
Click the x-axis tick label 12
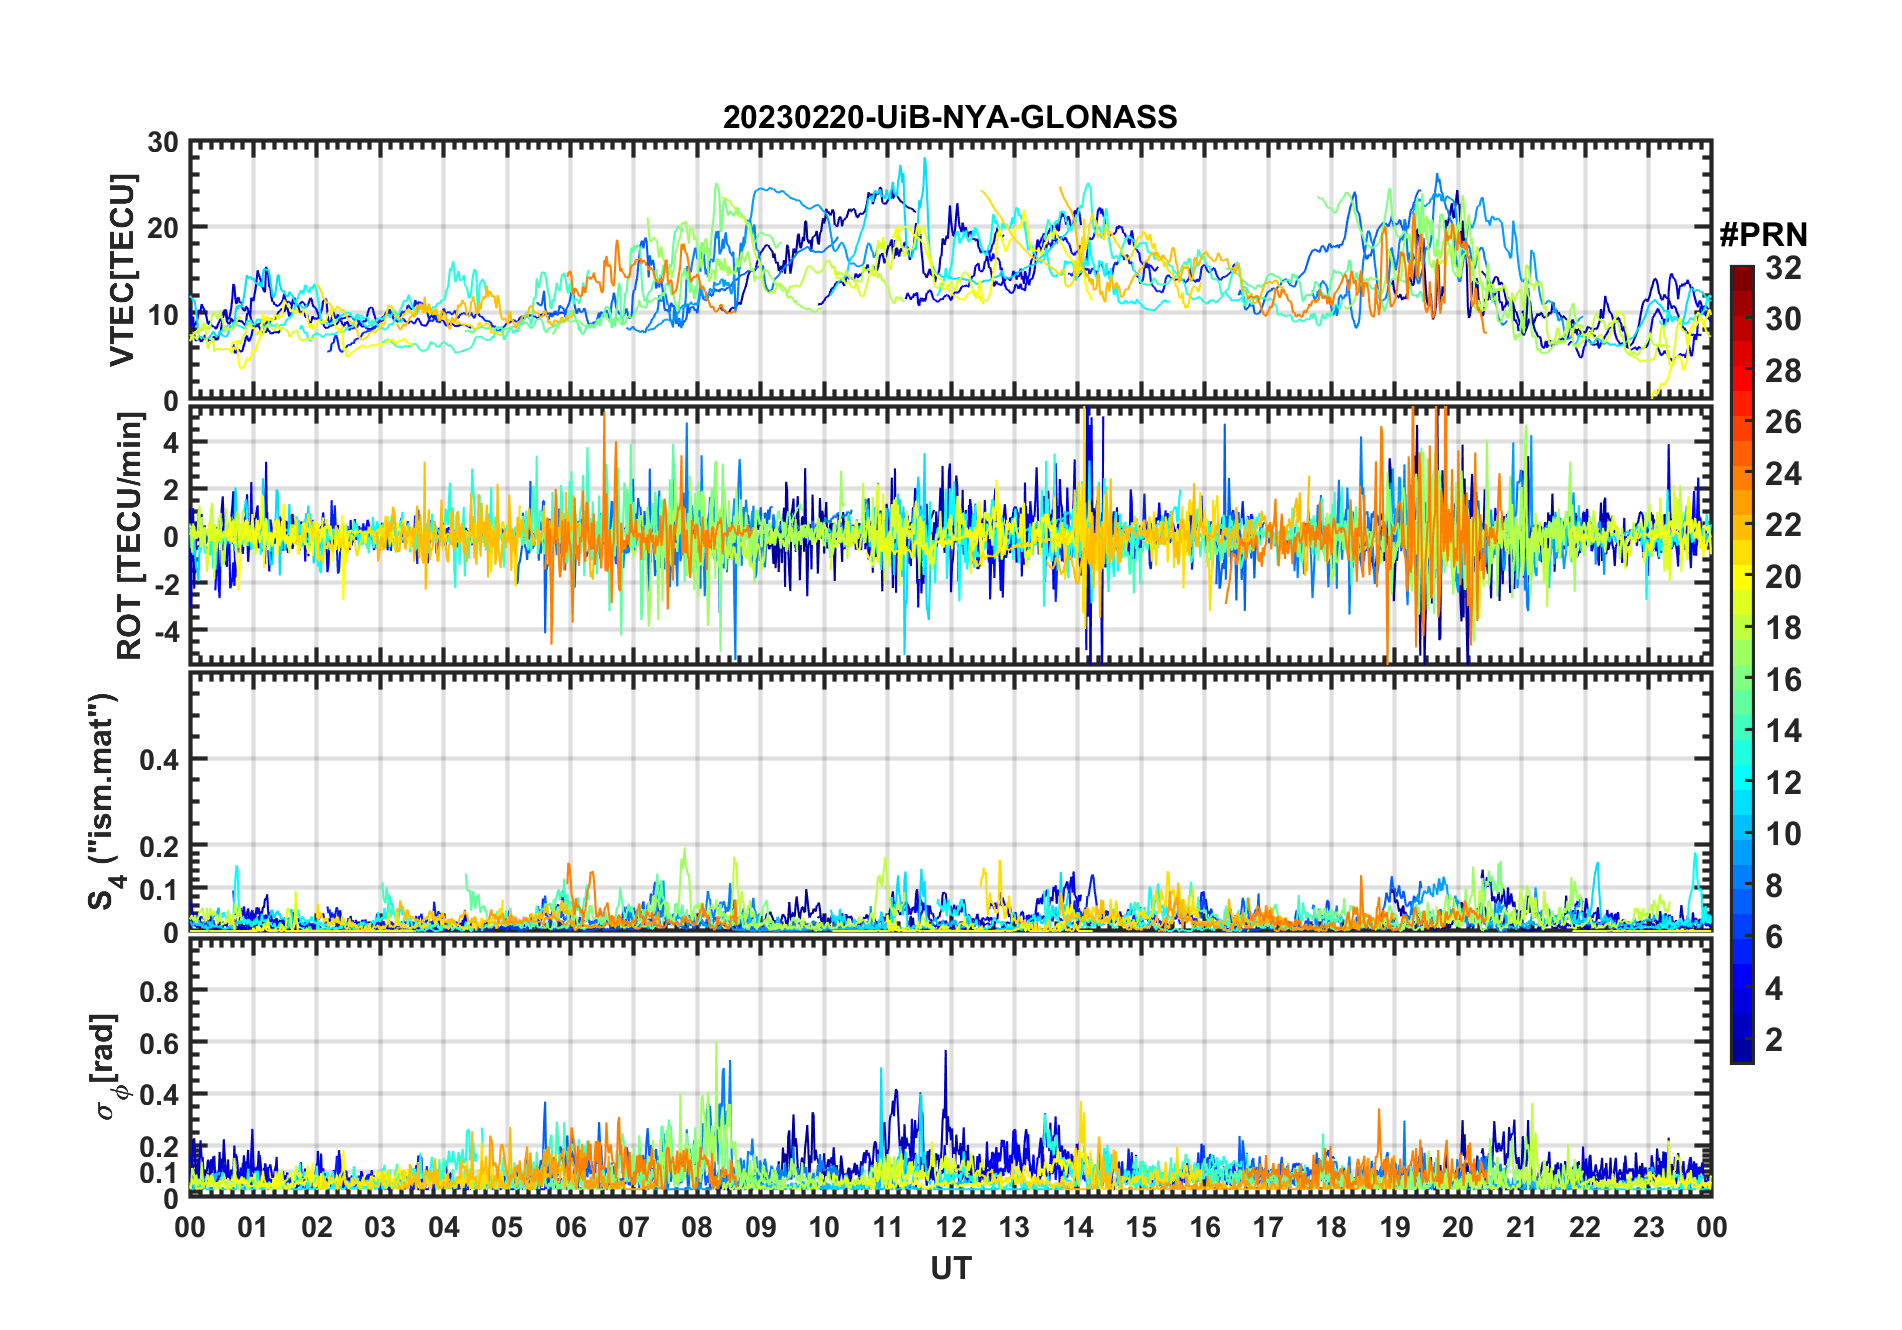point(950,1227)
